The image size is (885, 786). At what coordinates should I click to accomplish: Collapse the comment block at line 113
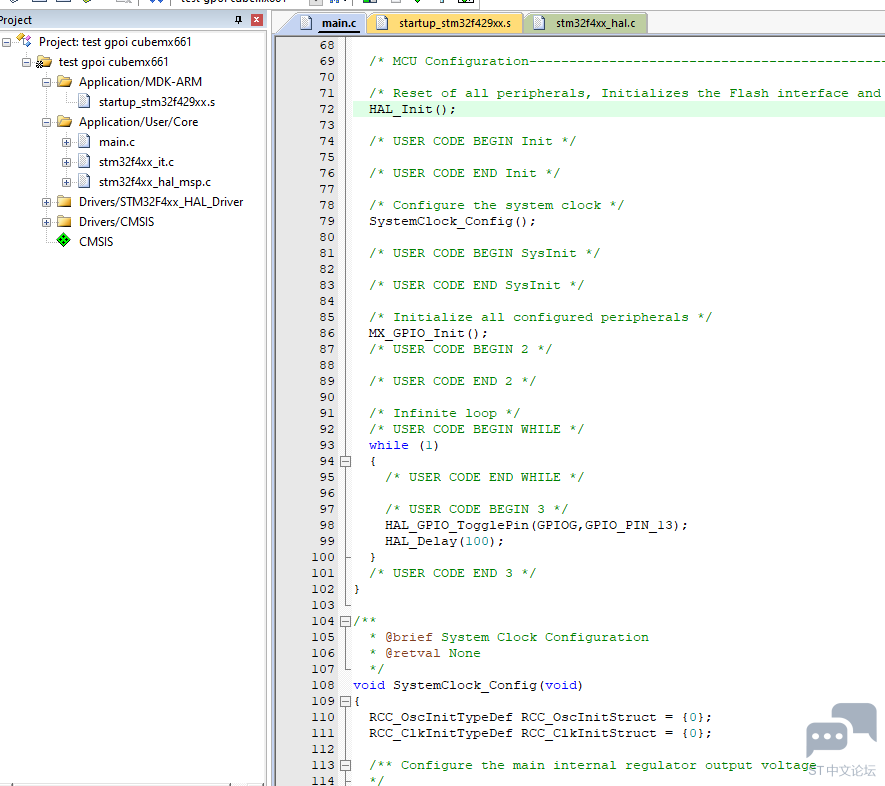[345, 766]
